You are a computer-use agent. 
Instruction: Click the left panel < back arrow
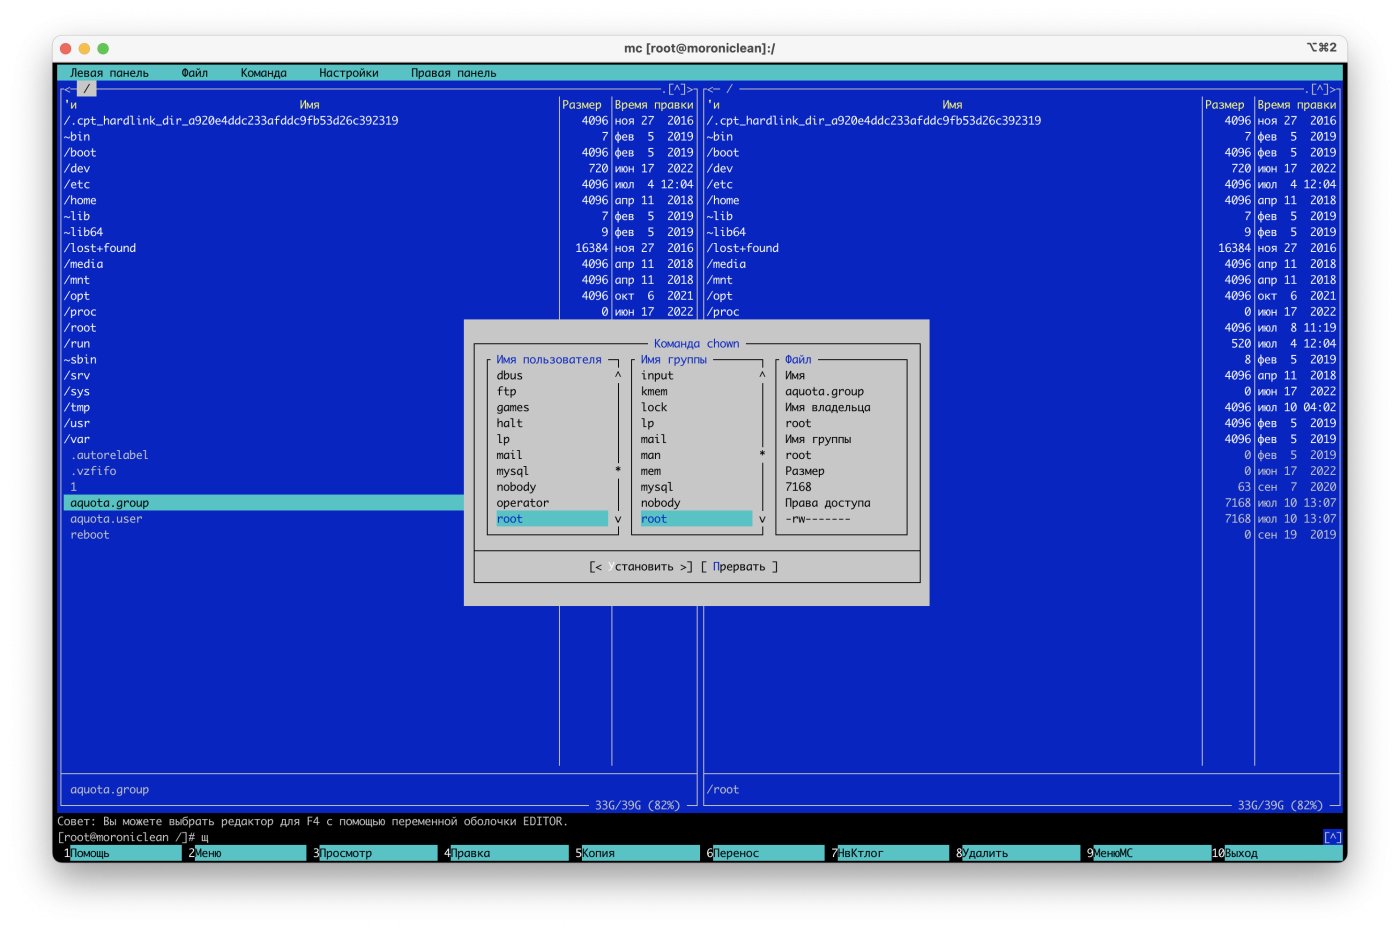point(67,89)
